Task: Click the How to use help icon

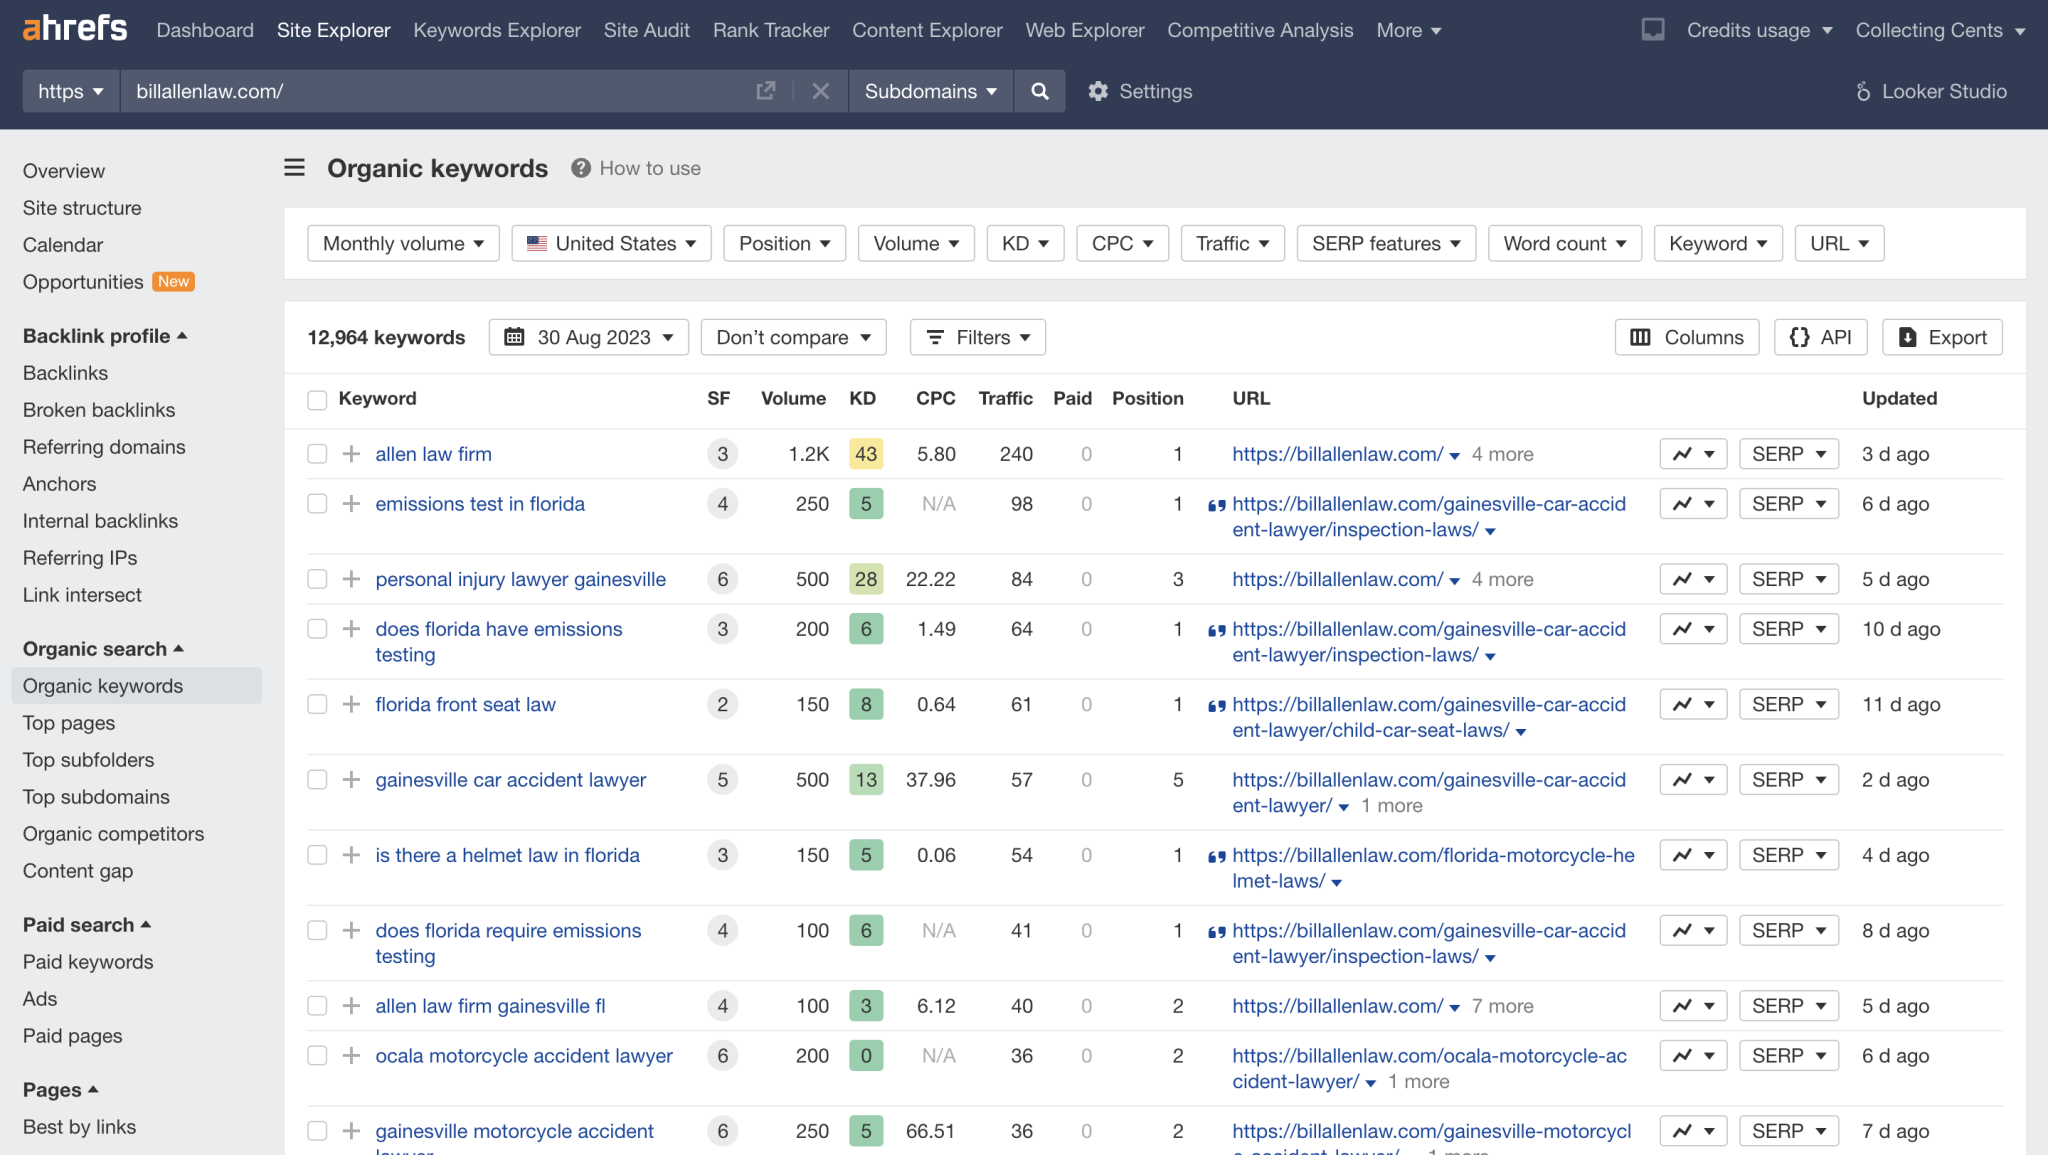Action: tap(581, 168)
